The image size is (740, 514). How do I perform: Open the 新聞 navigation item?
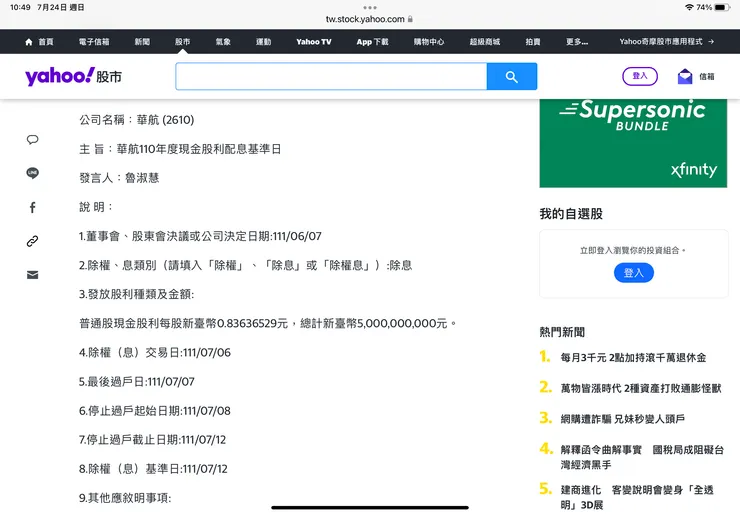click(x=142, y=42)
